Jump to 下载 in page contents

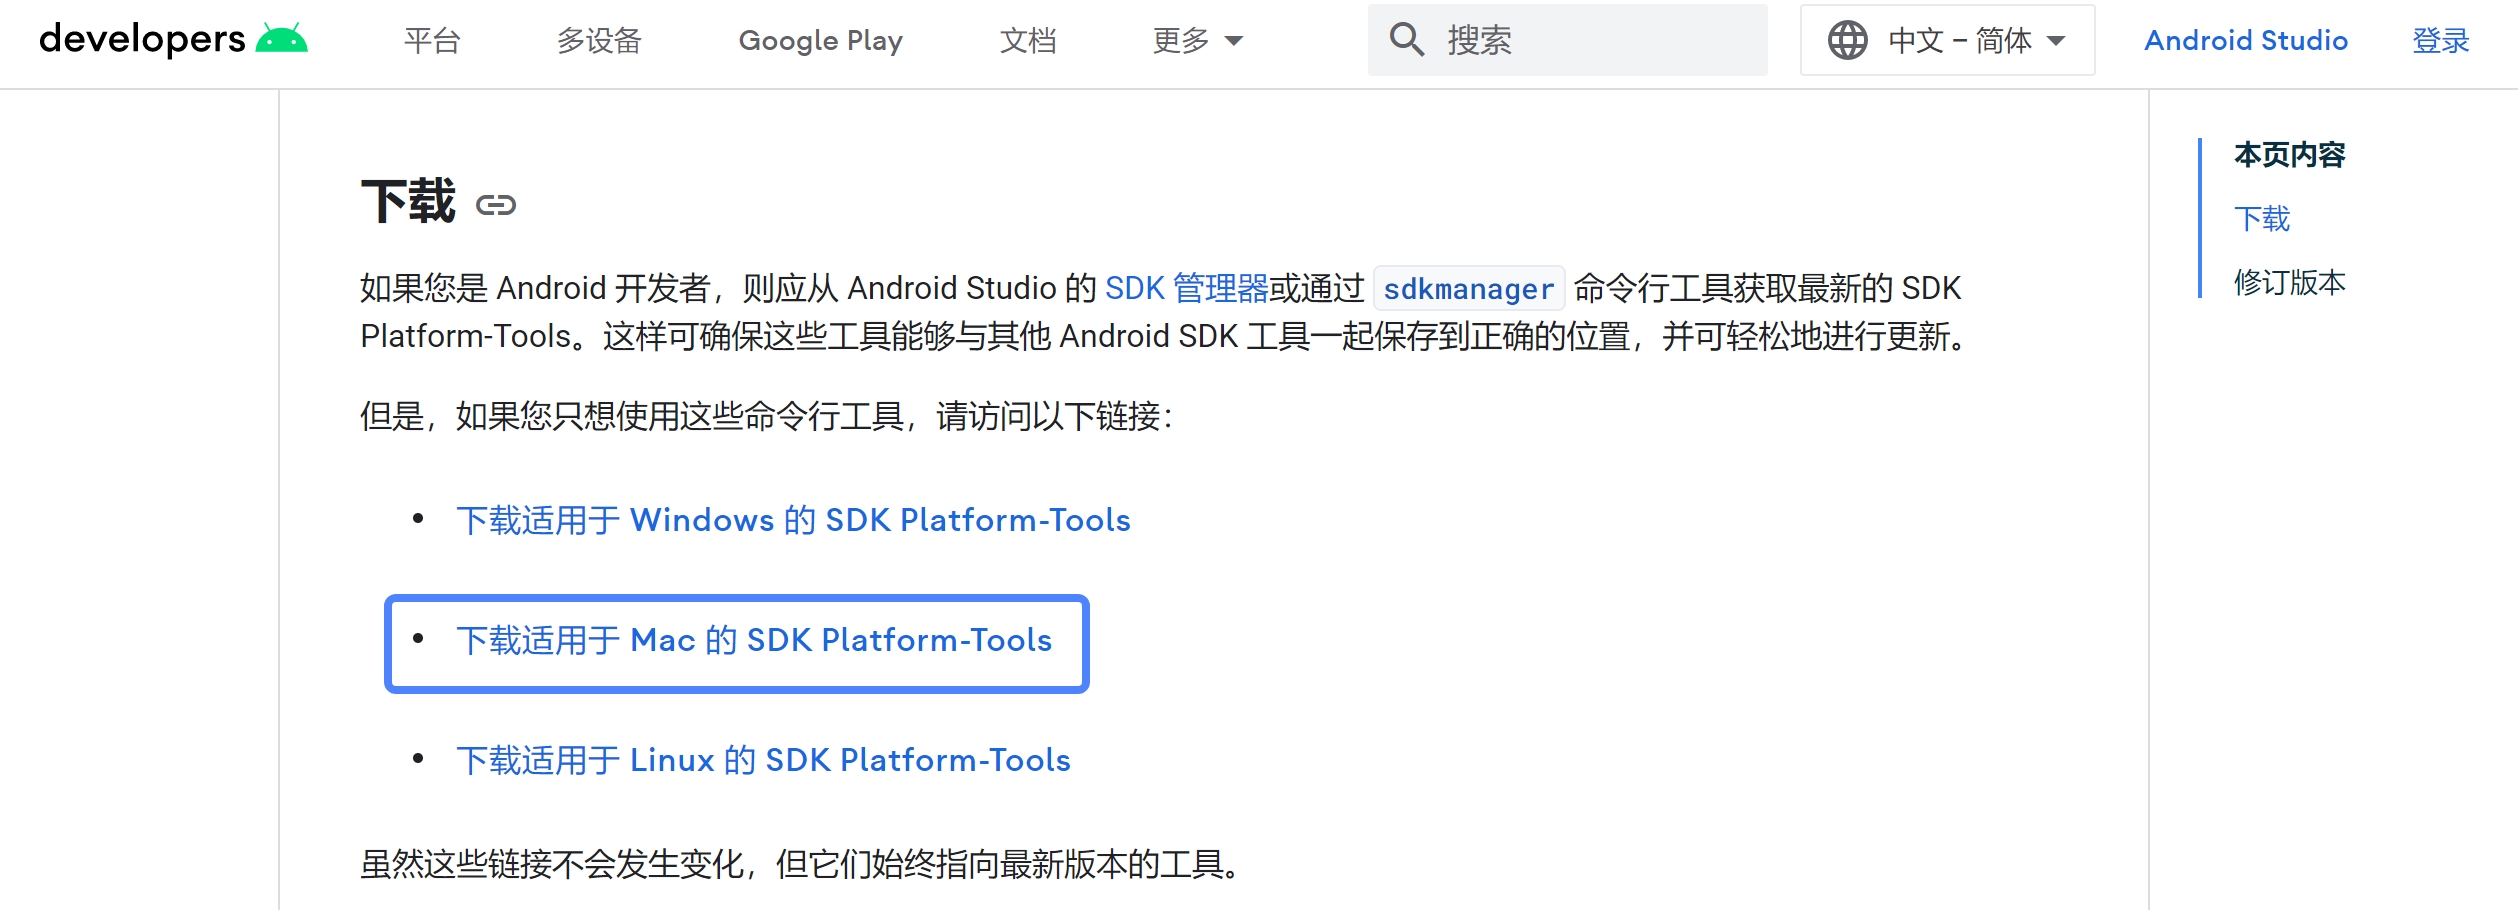[2262, 218]
